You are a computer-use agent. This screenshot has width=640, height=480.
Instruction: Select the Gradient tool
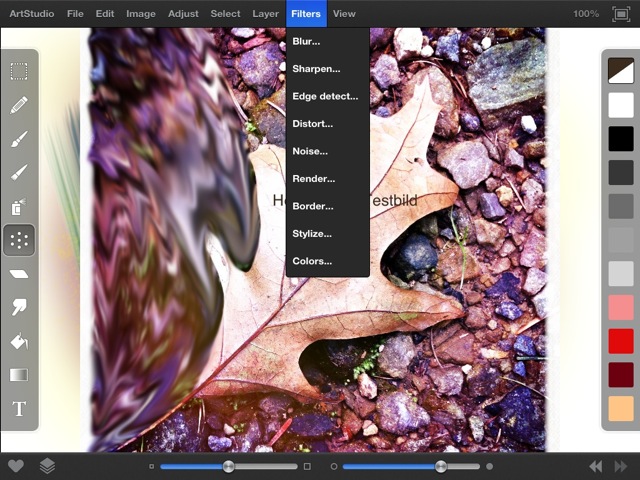19,375
